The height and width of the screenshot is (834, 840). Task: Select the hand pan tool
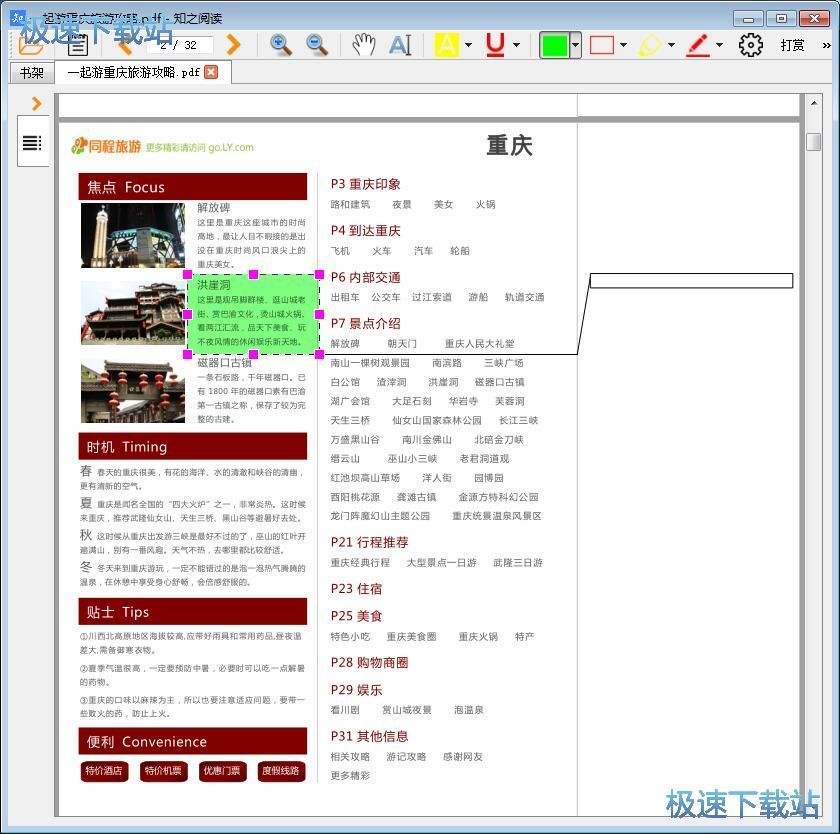[363, 45]
